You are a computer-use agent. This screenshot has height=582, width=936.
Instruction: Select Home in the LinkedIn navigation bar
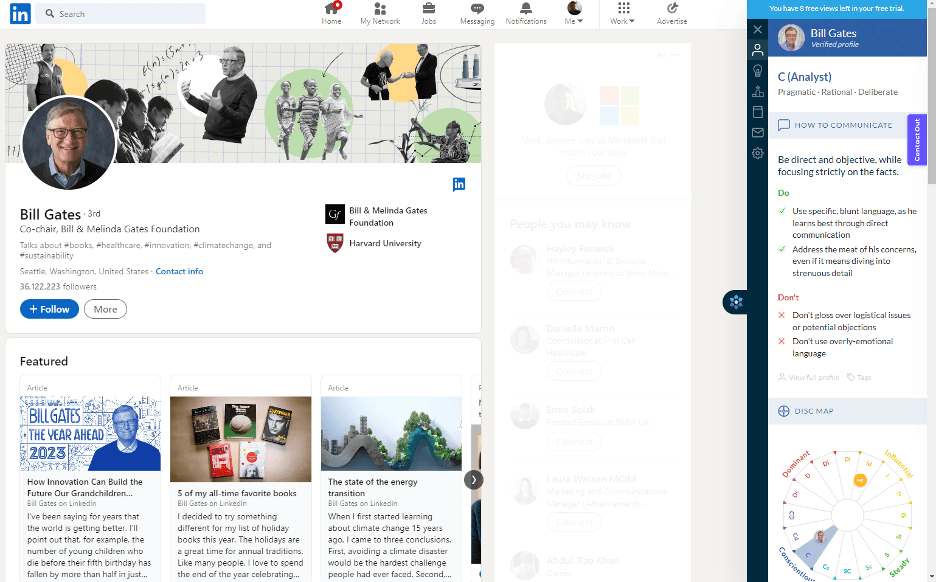coord(331,14)
